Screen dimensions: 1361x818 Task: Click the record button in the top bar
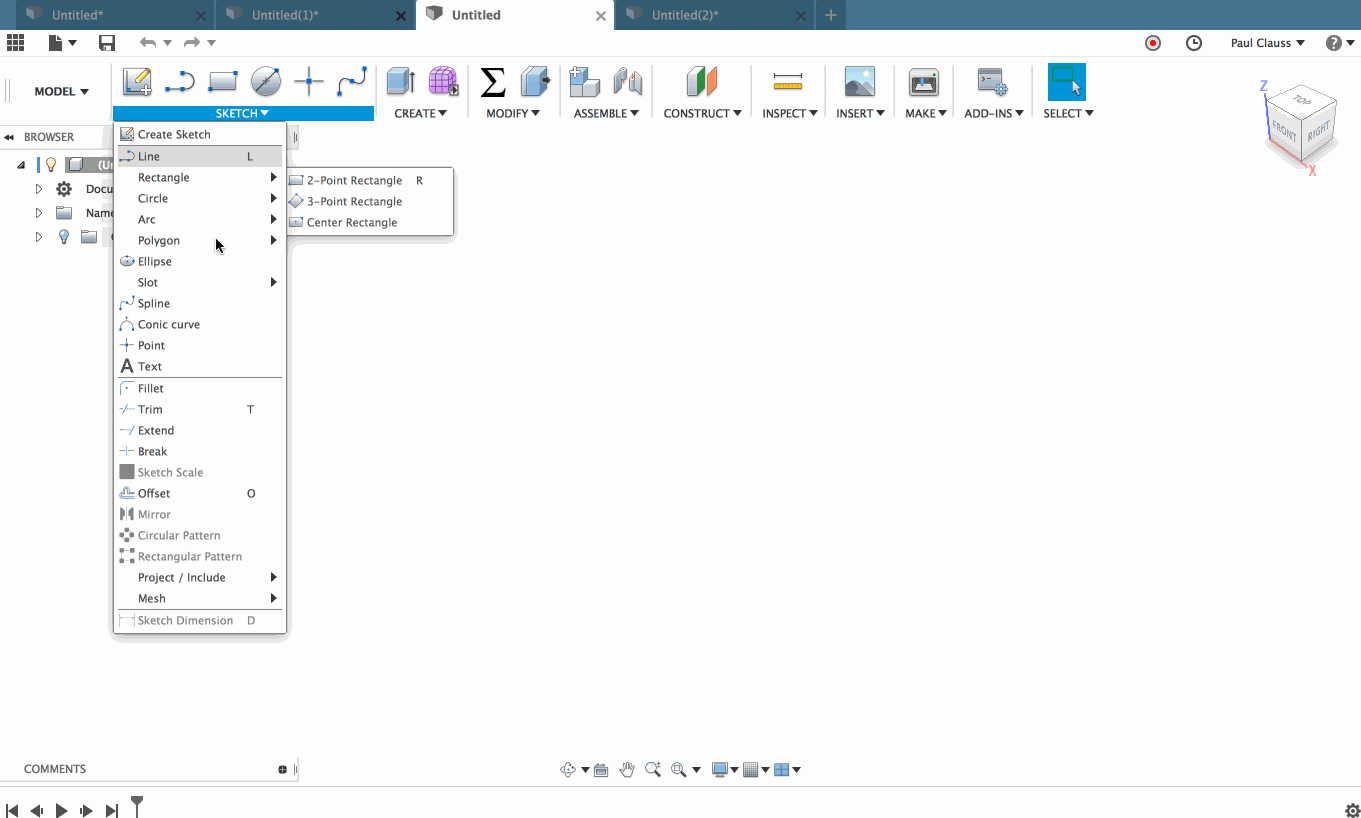click(1153, 43)
